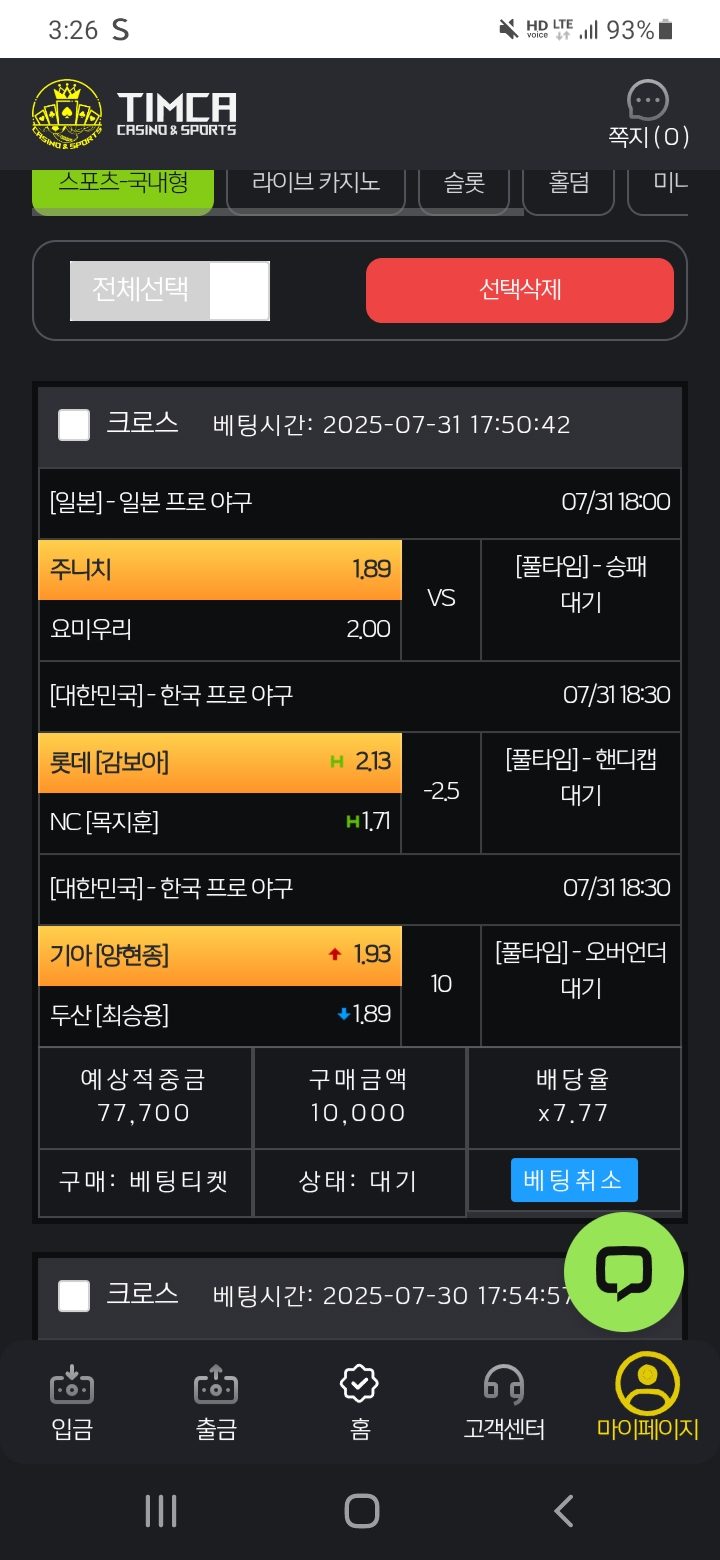Click the blue 베팅취소 button
Image resolution: width=720 pixels, height=1560 pixels.
[x=574, y=1180]
